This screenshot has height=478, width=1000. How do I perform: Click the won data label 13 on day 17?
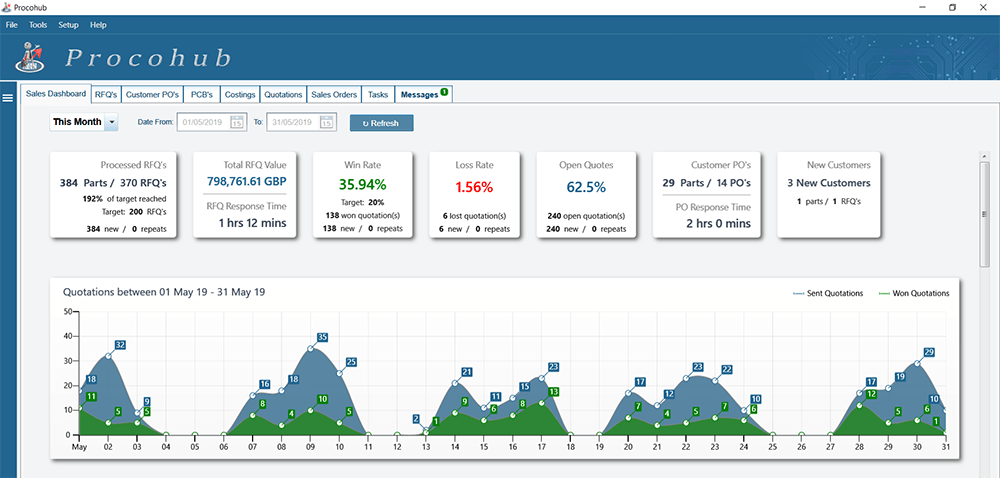tap(554, 391)
